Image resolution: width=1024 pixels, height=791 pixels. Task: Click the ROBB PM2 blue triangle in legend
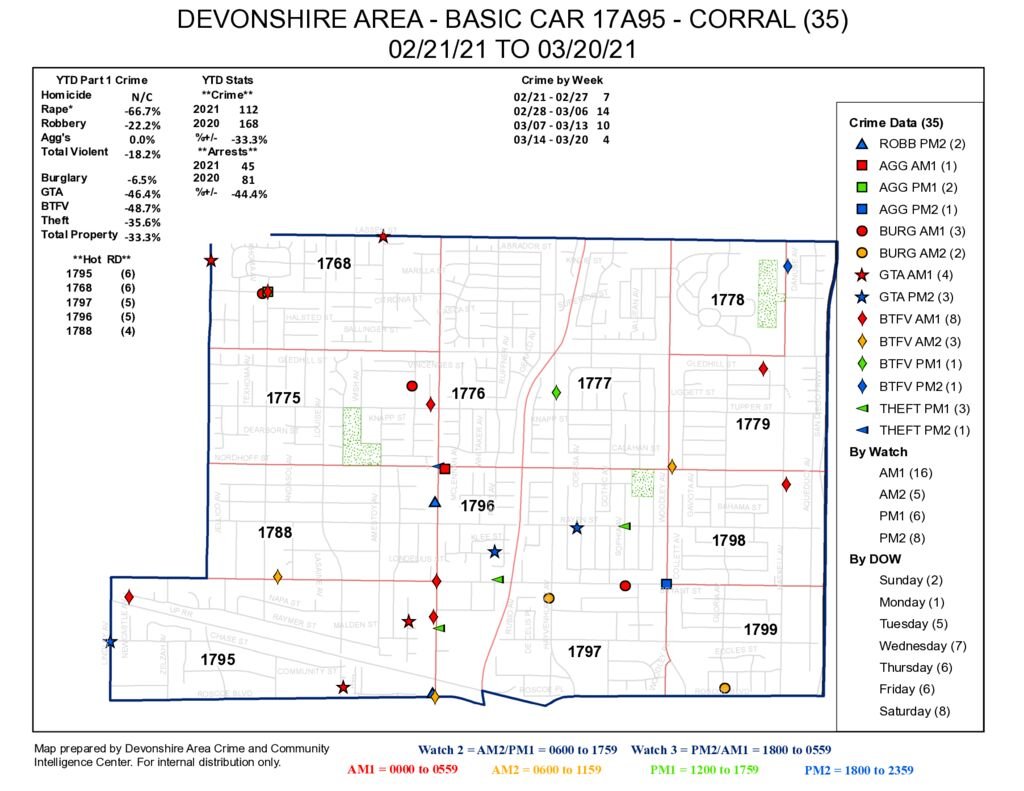[x=861, y=144]
